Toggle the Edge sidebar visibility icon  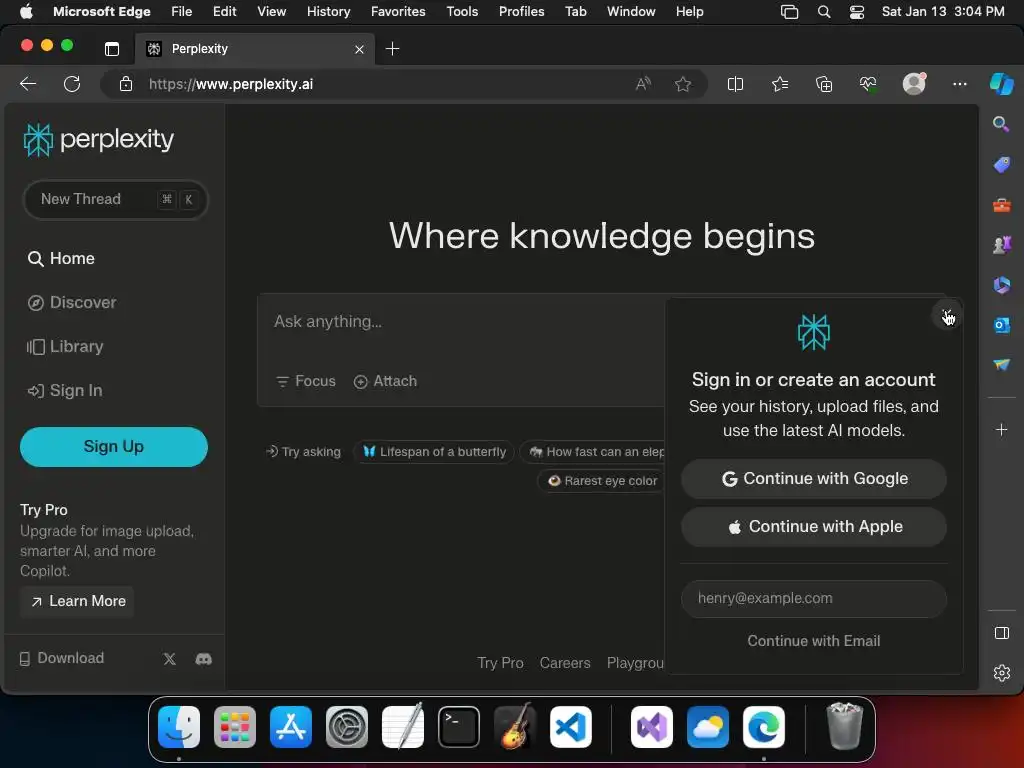tap(1002, 633)
